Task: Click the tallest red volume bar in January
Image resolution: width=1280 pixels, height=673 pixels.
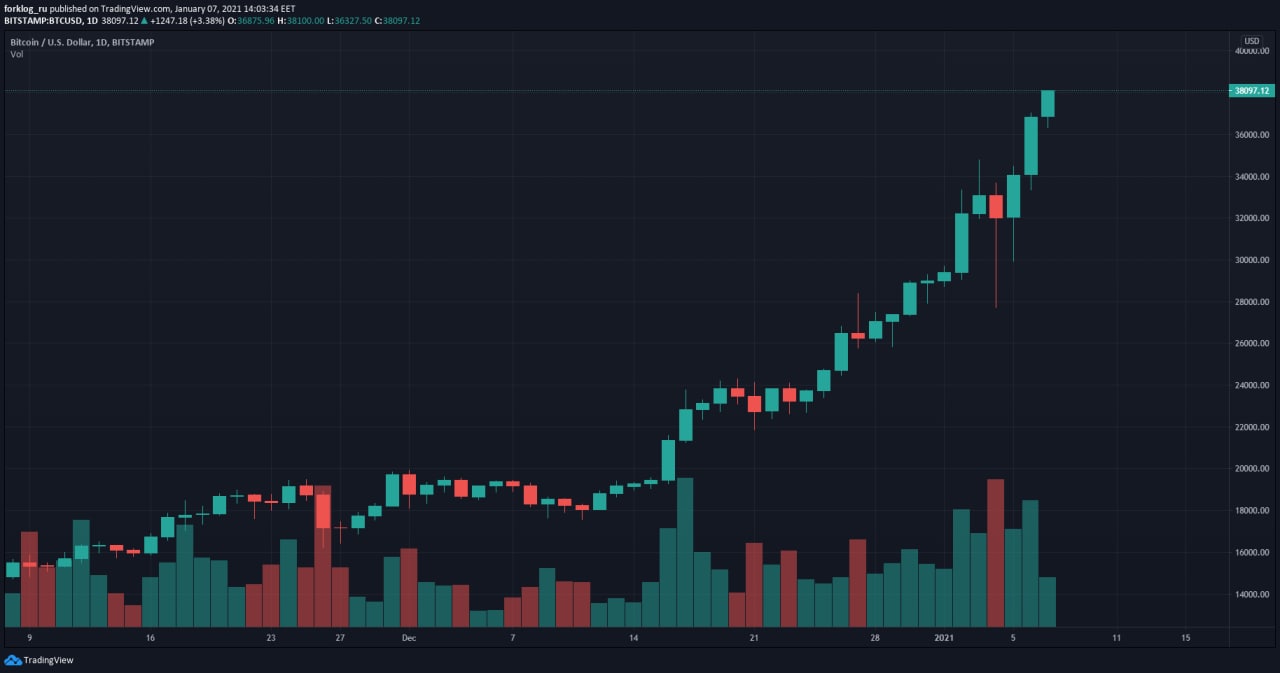Action: coord(995,553)
